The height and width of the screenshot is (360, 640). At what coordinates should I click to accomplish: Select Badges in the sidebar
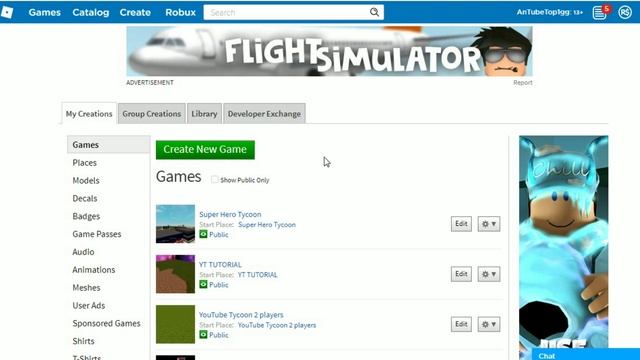86,216
